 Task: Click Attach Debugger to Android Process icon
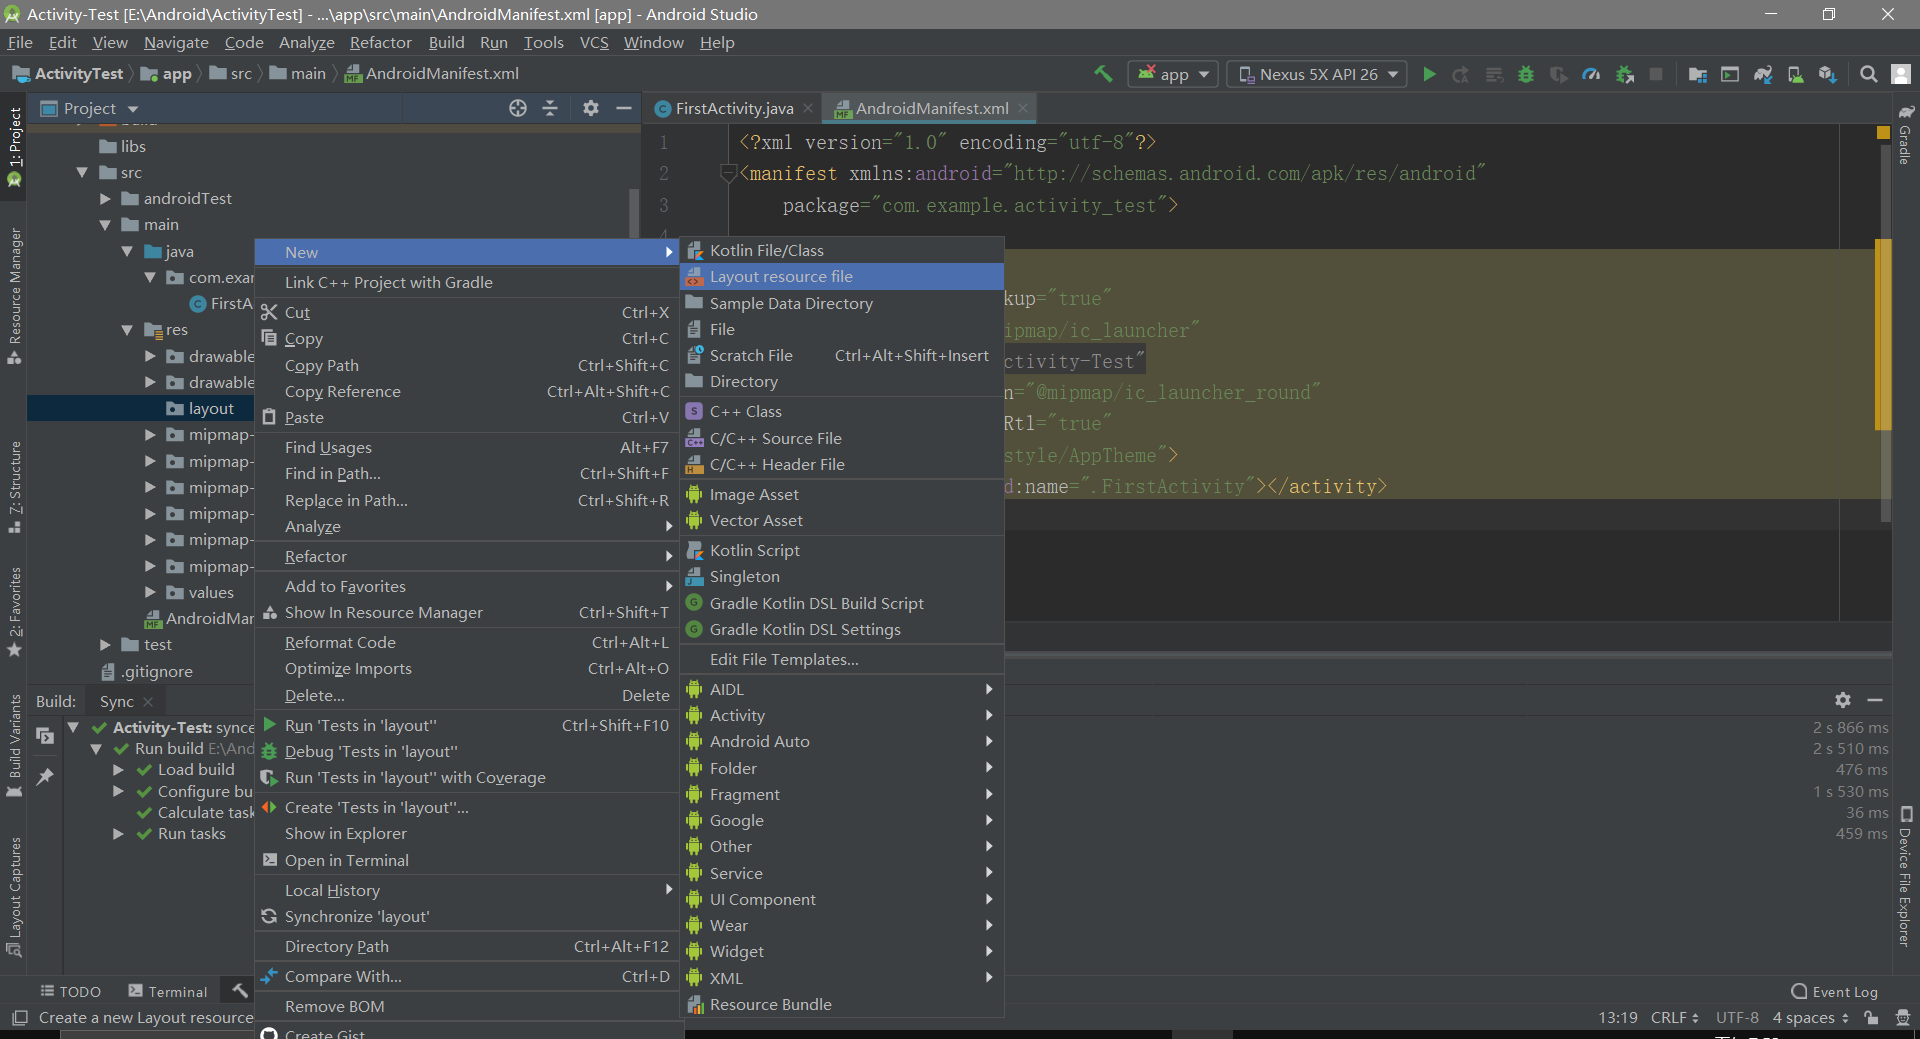(1625, 74)
